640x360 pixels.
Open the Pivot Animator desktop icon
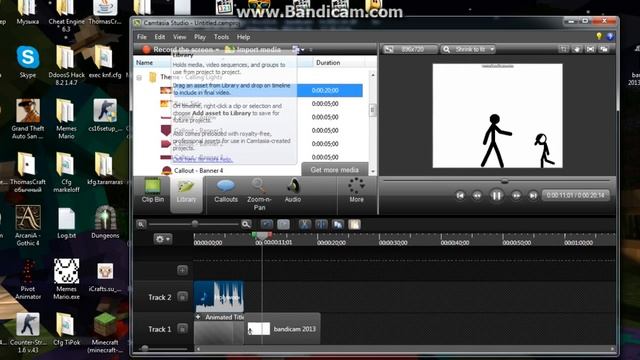tap(28, 279)
